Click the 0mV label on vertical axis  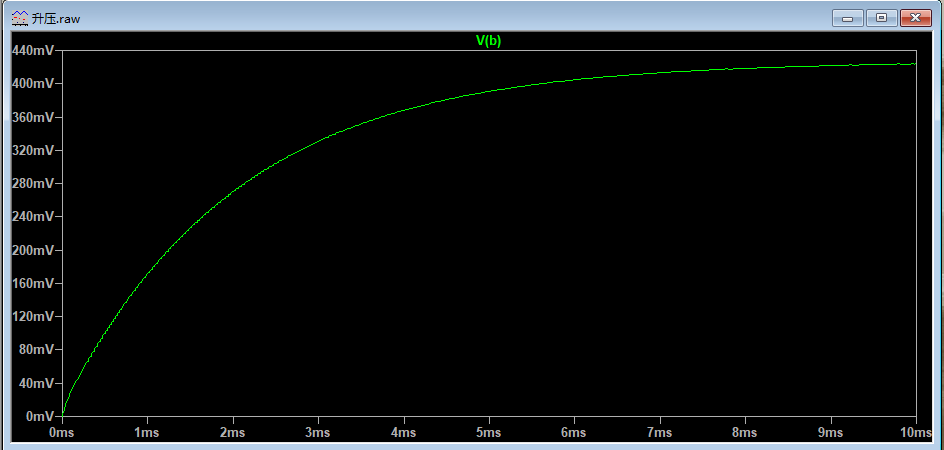pyautogui.click(x=40, y=416)
